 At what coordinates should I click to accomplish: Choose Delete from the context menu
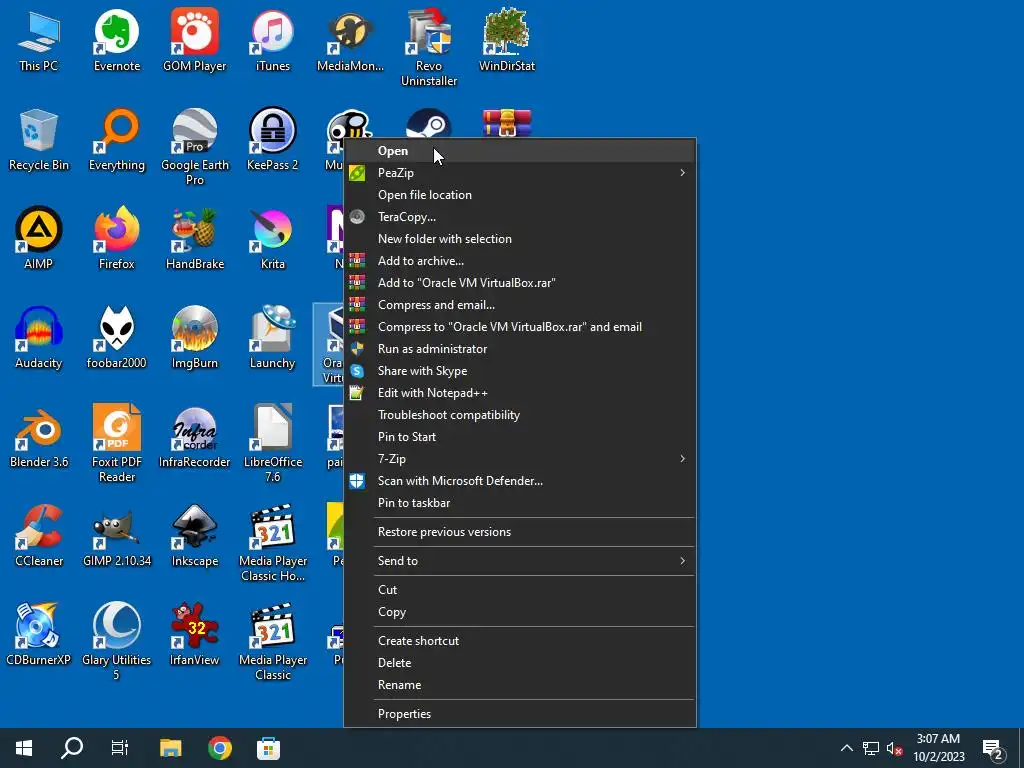(520, 663)
